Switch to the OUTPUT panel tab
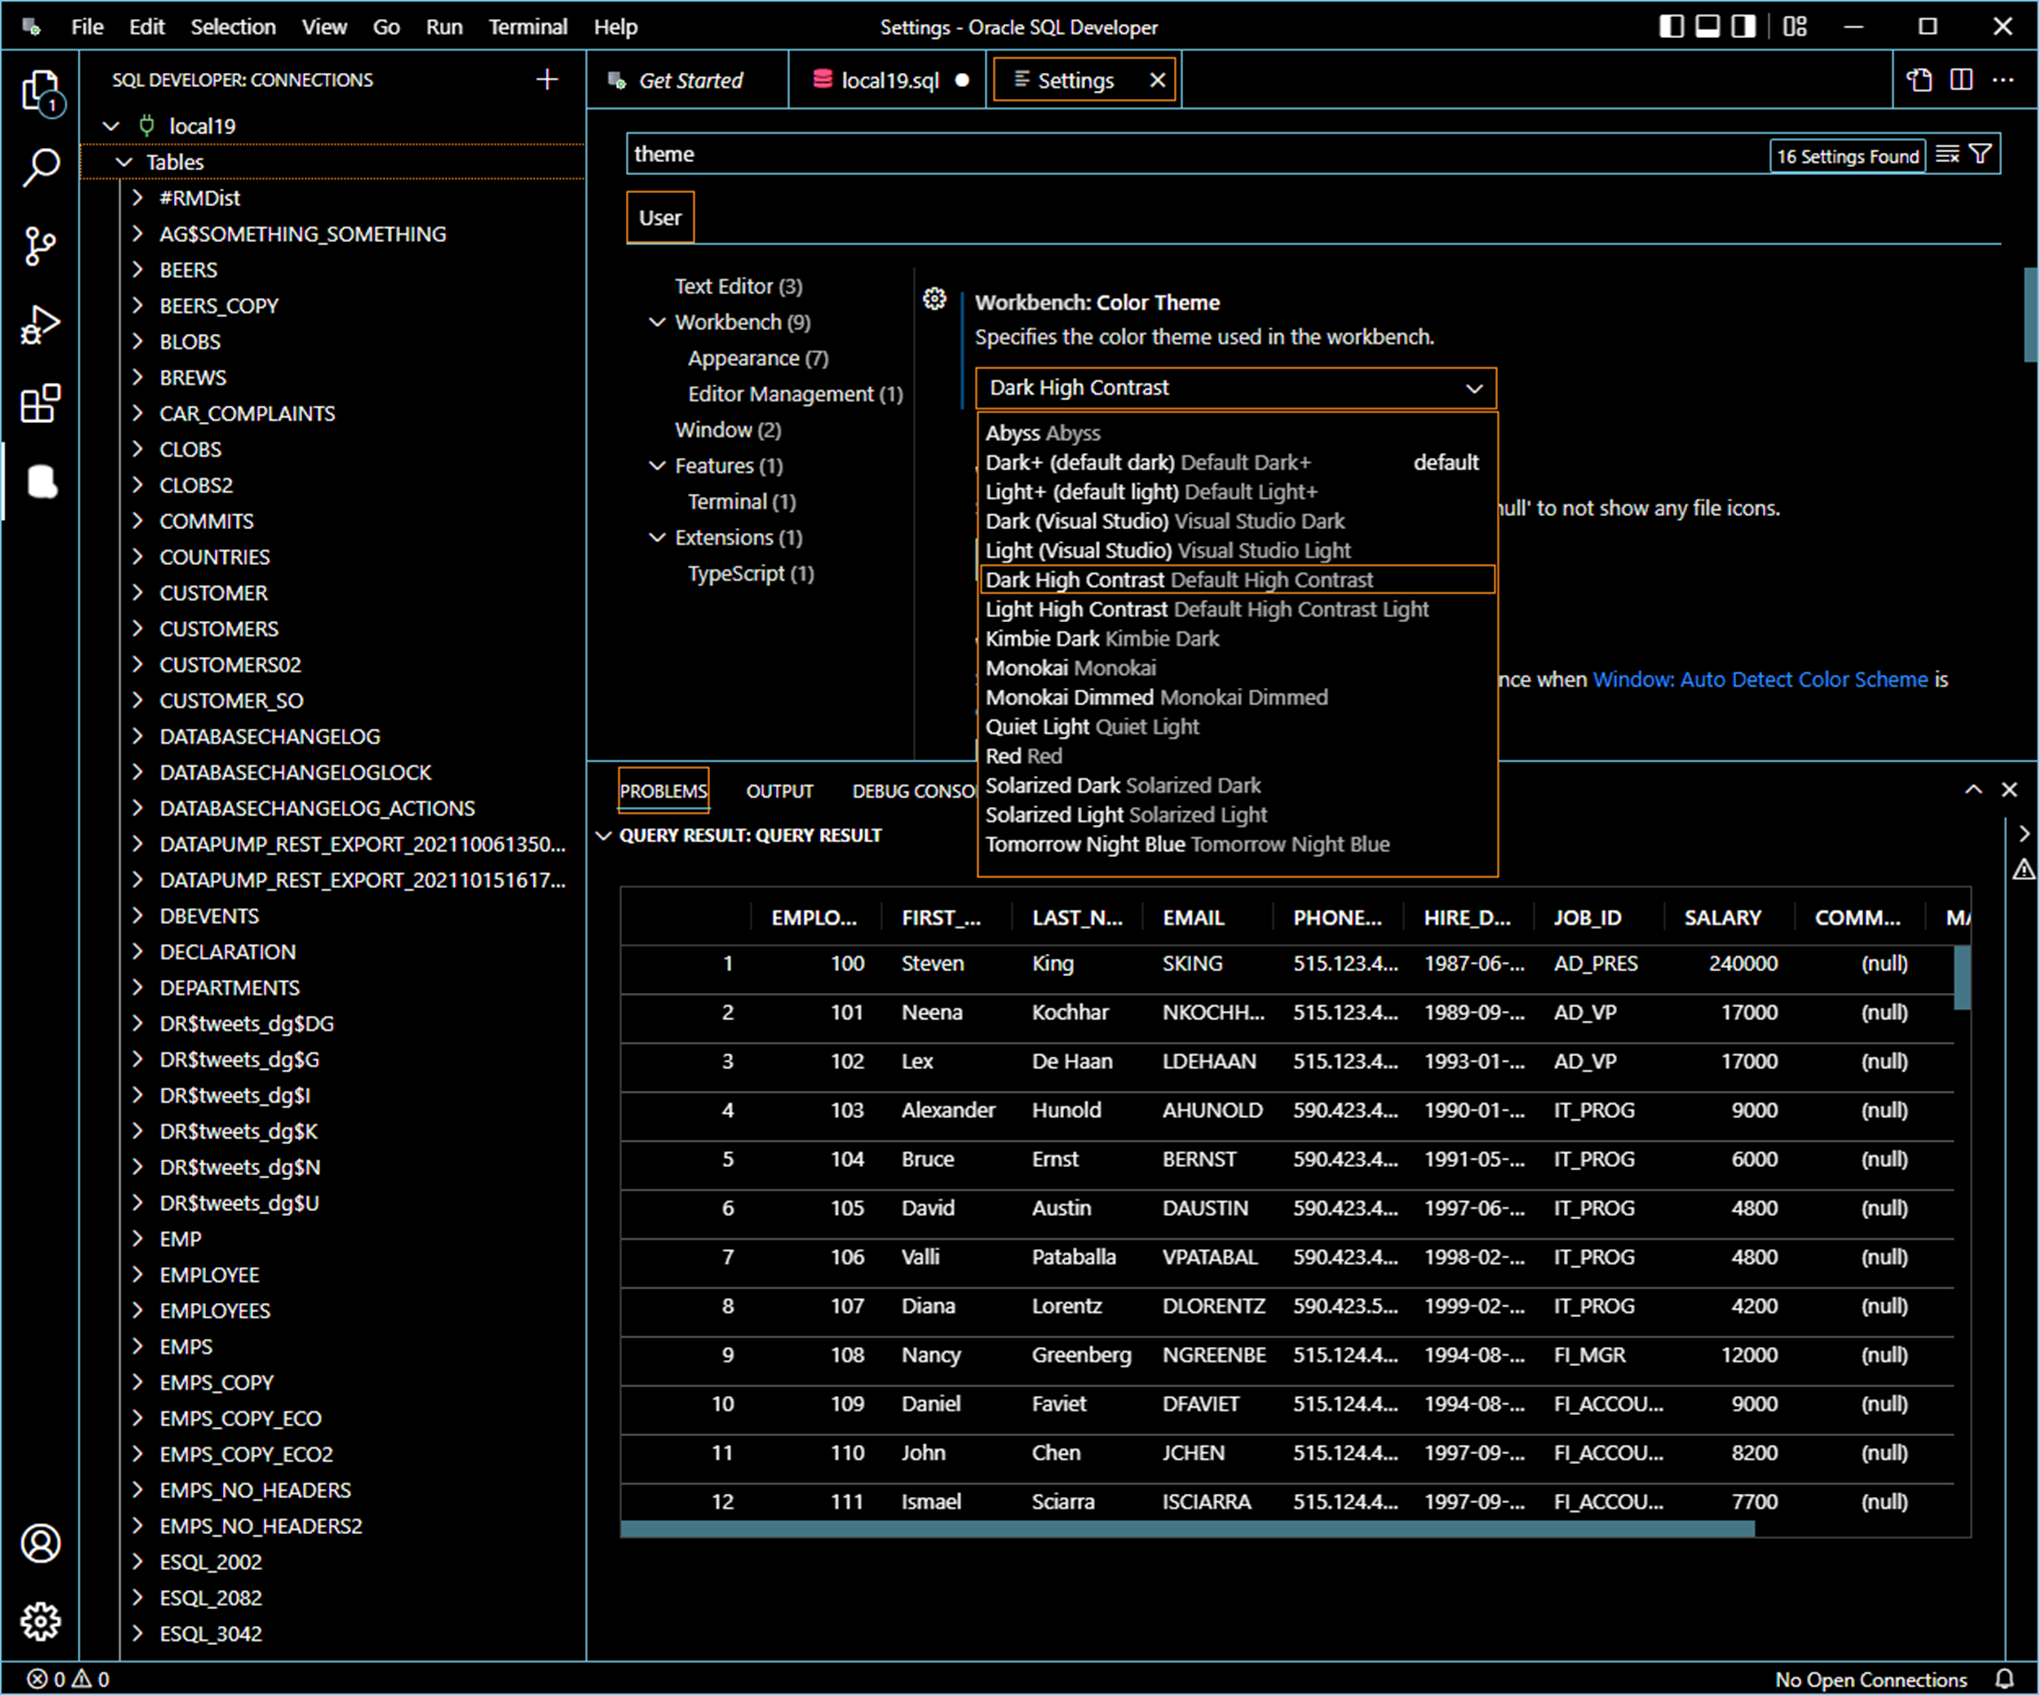 click(x=780, y=791)
